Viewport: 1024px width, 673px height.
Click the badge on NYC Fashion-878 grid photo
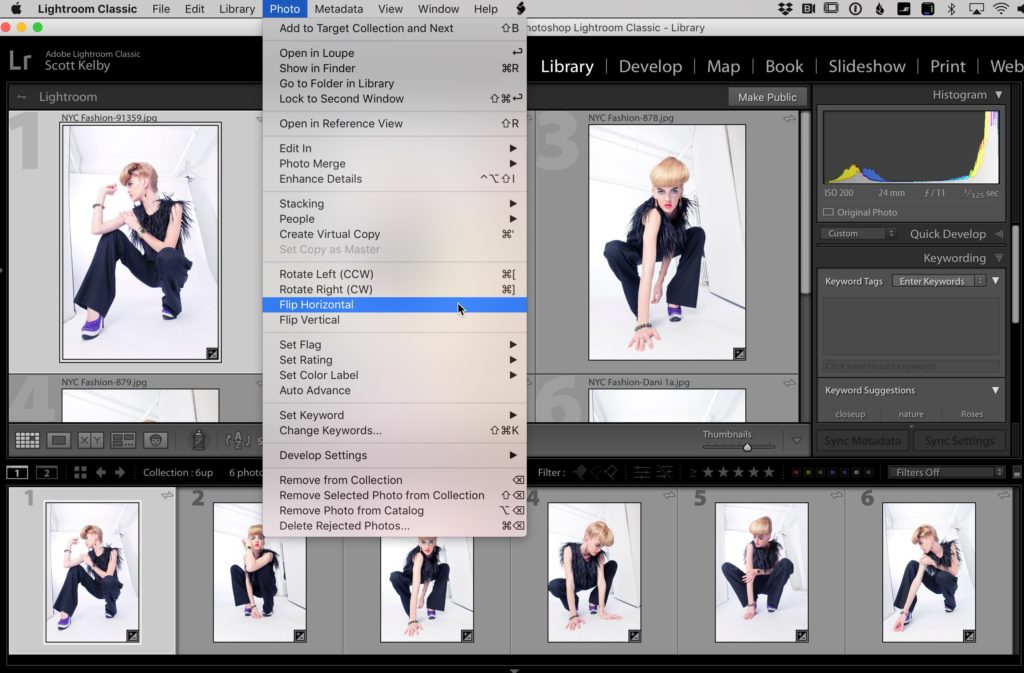tap(739, 353)
